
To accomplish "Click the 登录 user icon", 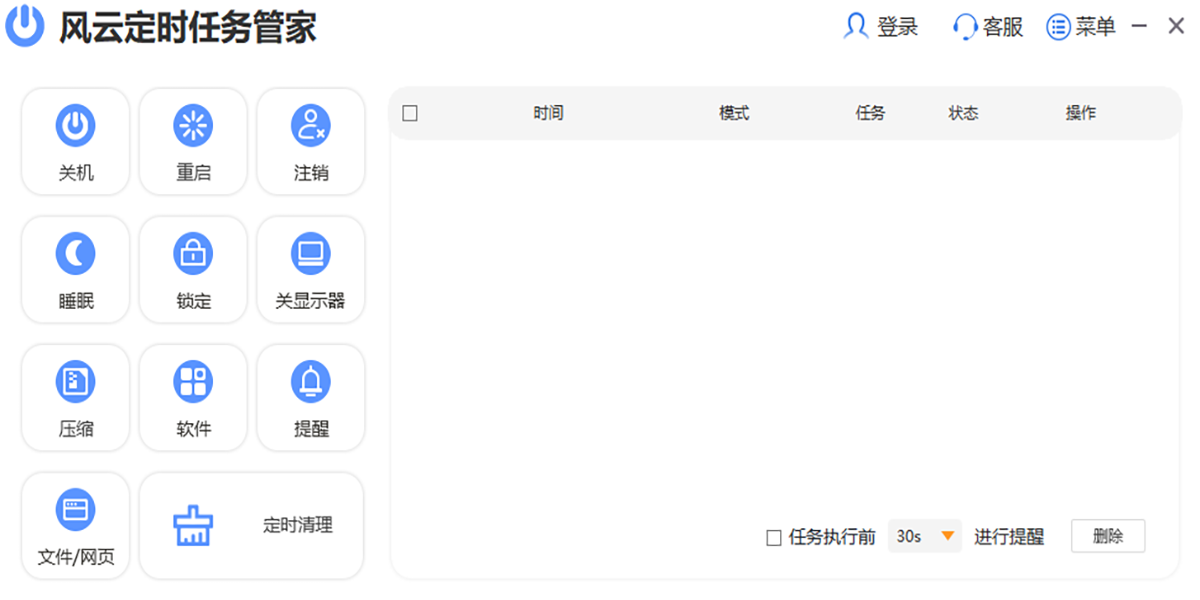I will (x=856, y=26).
